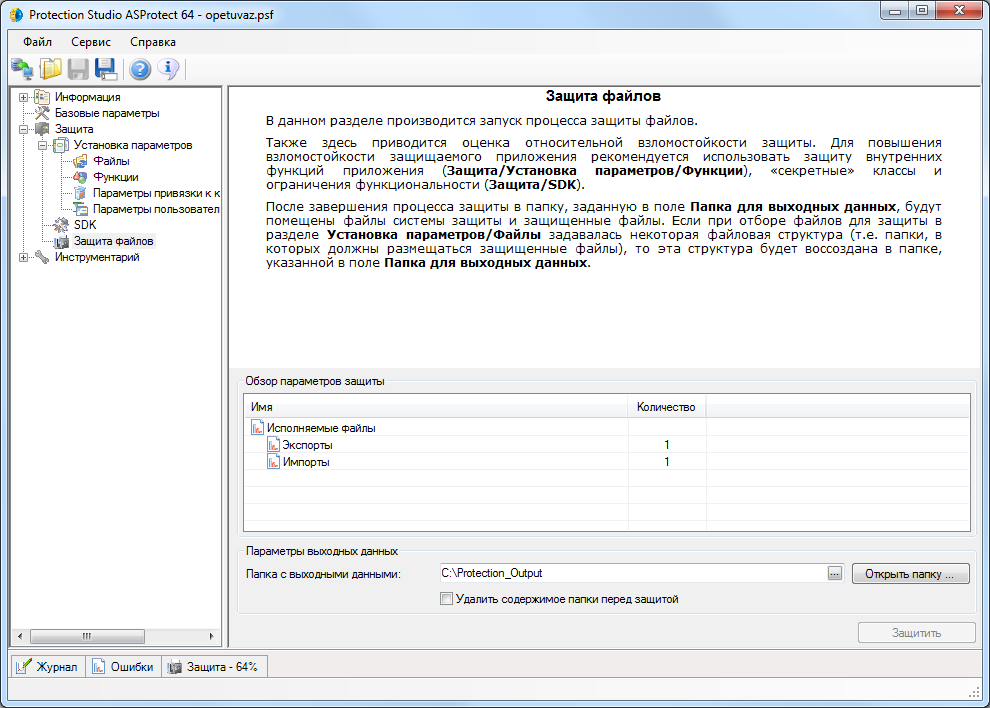Click the grayed-out save floppy icon

78,69
